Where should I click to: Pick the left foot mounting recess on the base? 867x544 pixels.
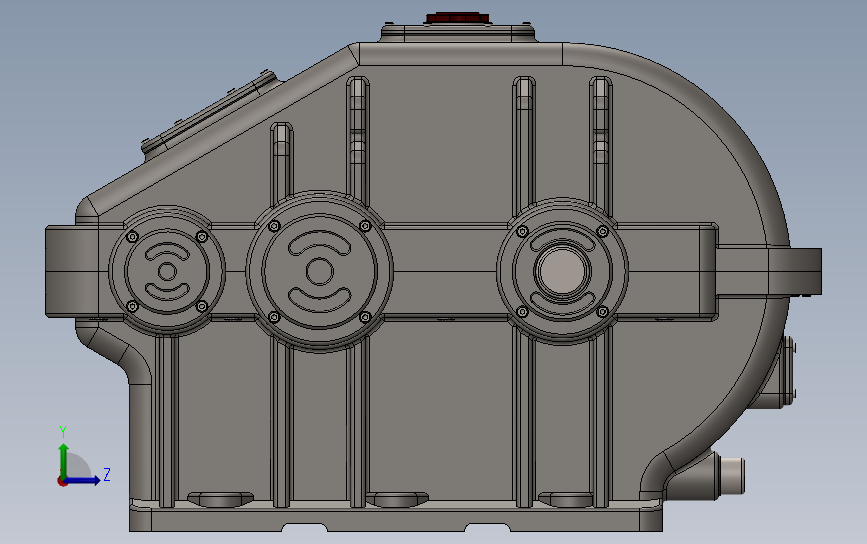point(220,499)
